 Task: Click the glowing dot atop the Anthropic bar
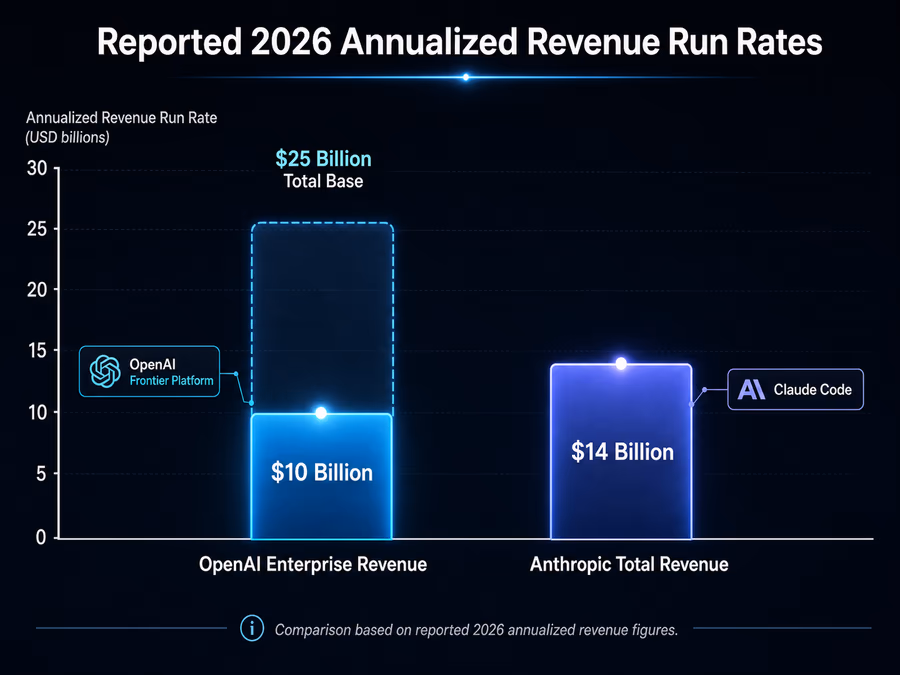pyautogui.click(x=621, y=363)
